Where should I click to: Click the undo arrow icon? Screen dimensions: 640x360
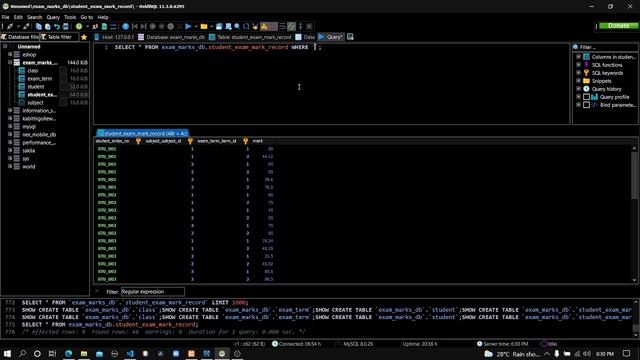coord(57,27)
